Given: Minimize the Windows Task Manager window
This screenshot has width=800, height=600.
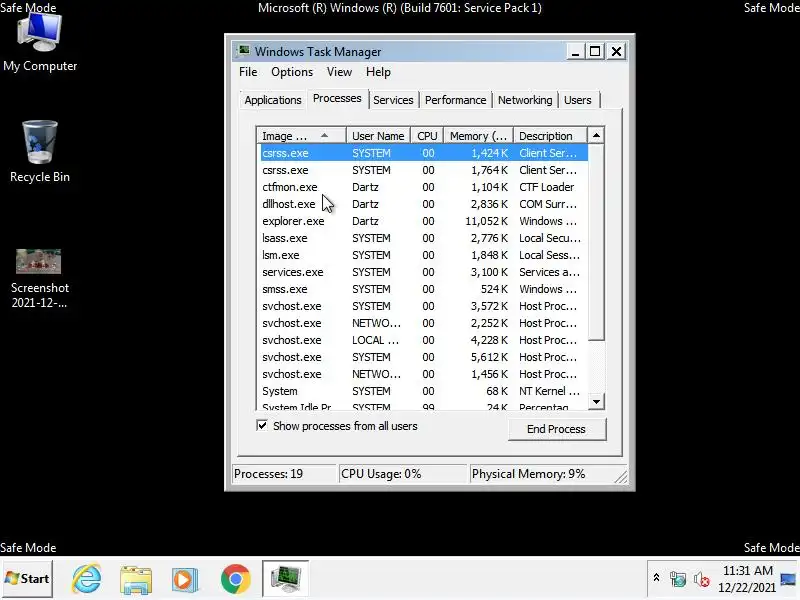Looking at the screenshot, I should pos(575,52).
